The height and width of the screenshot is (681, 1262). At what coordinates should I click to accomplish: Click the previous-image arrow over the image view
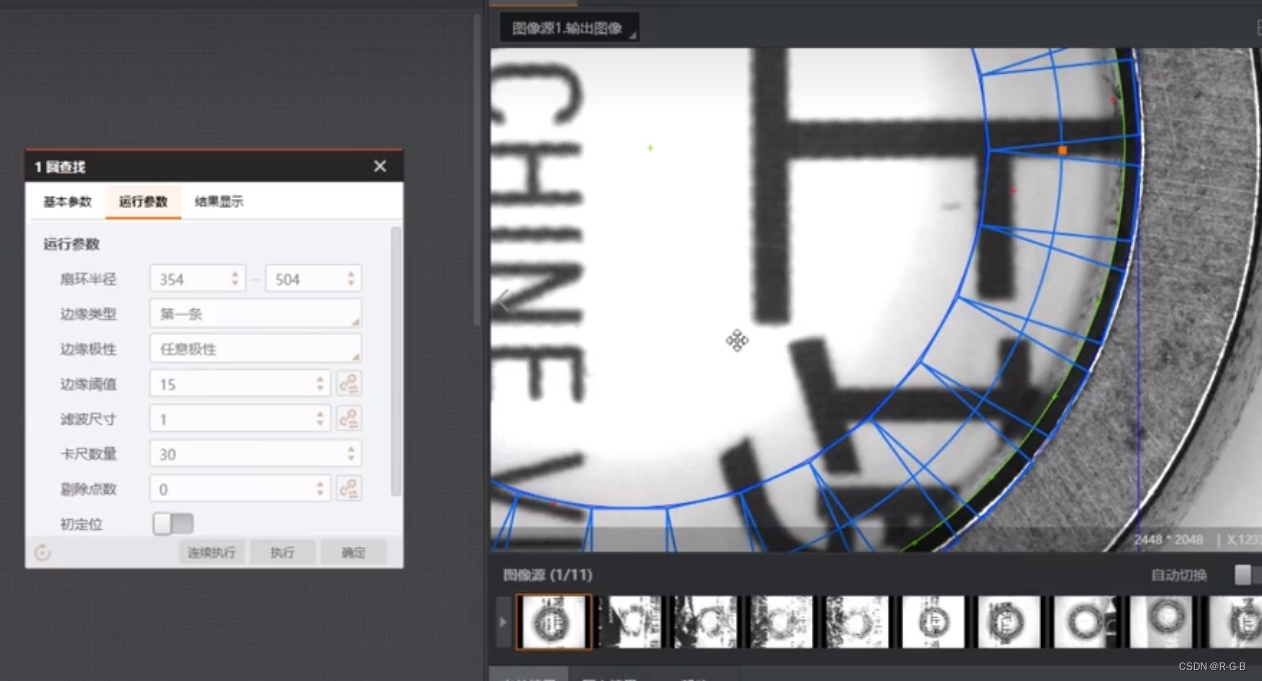(x=503, y=300)
